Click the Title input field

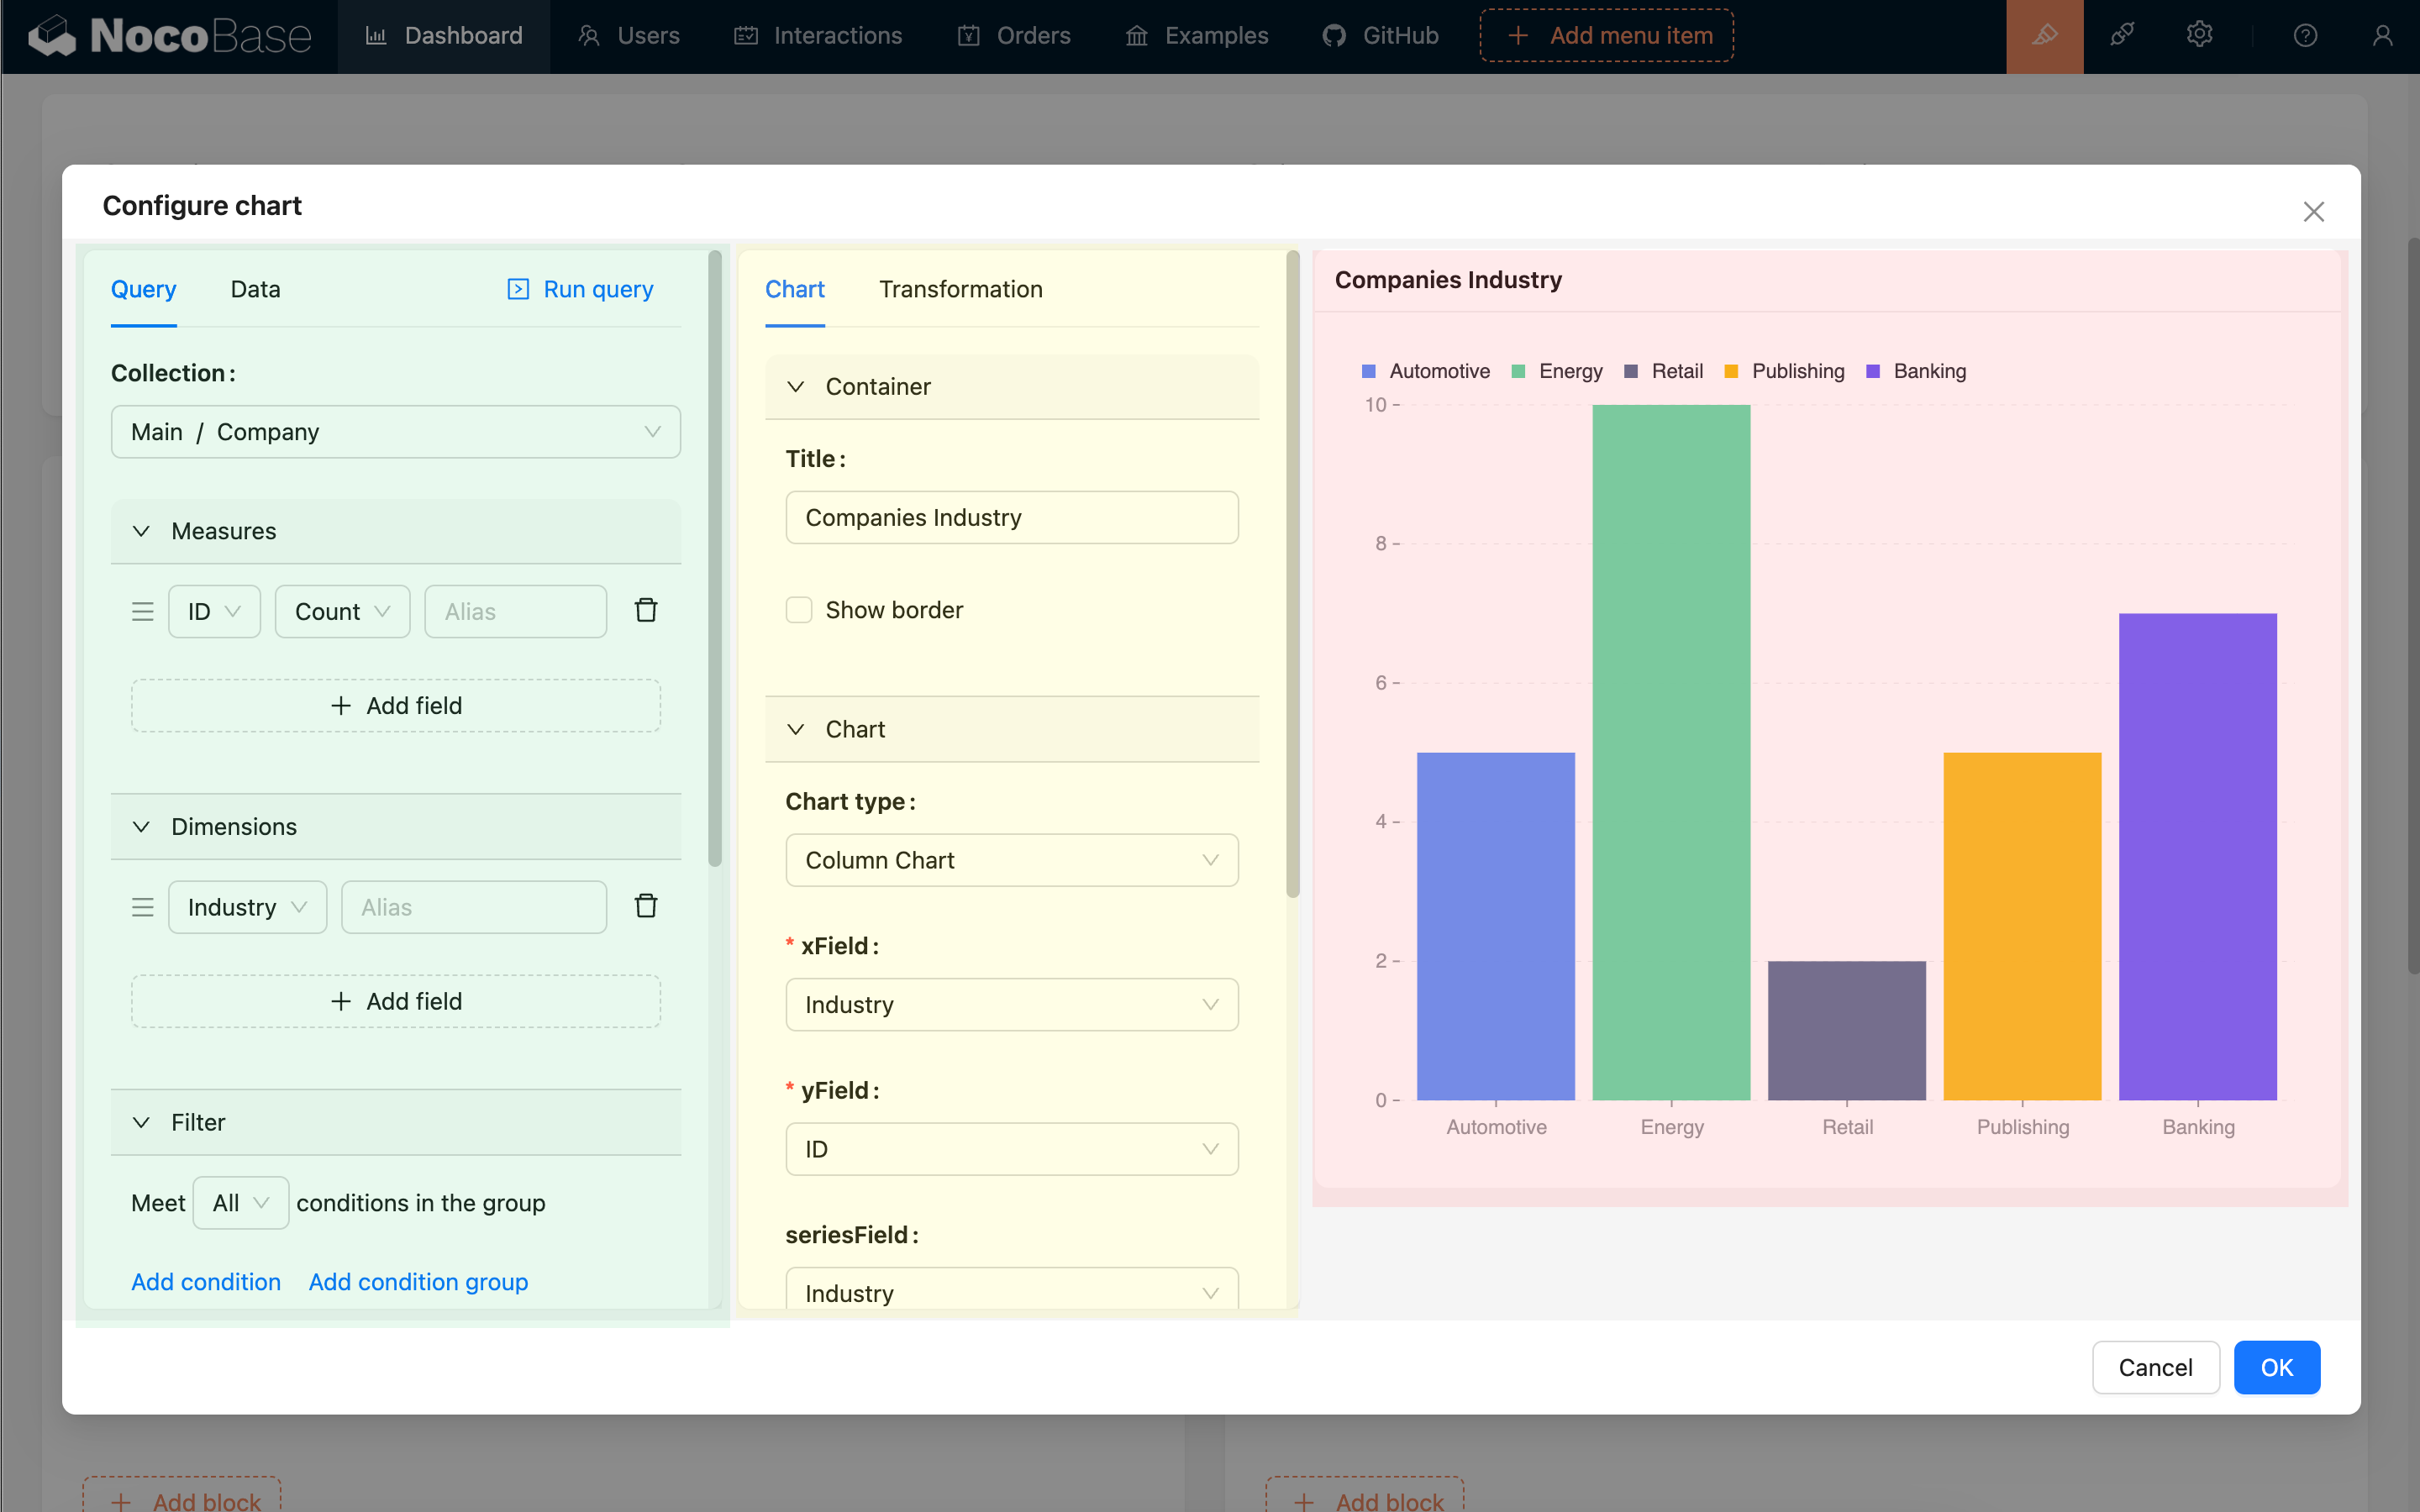[x=1011, y=517]
